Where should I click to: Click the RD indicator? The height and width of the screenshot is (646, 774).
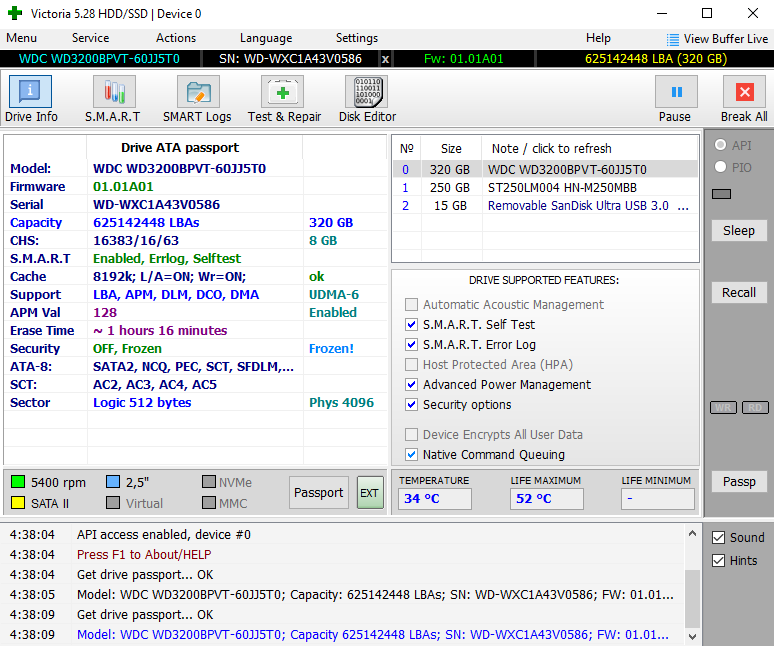755,408
